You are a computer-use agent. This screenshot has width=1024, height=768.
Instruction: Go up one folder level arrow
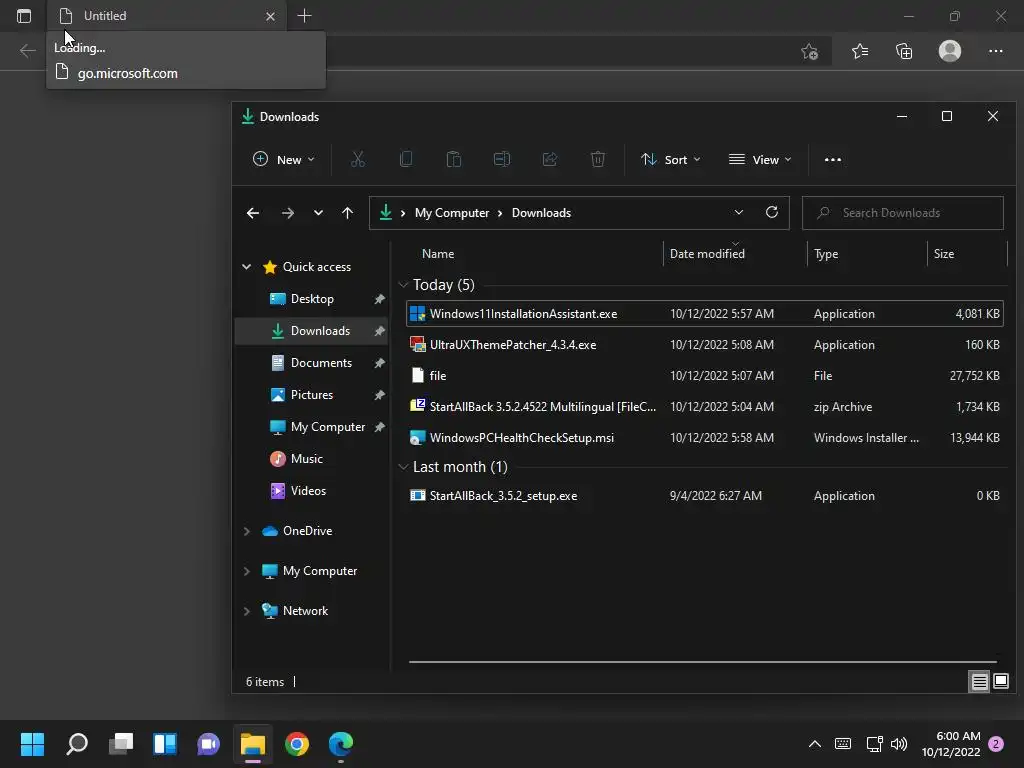point(347,213)
